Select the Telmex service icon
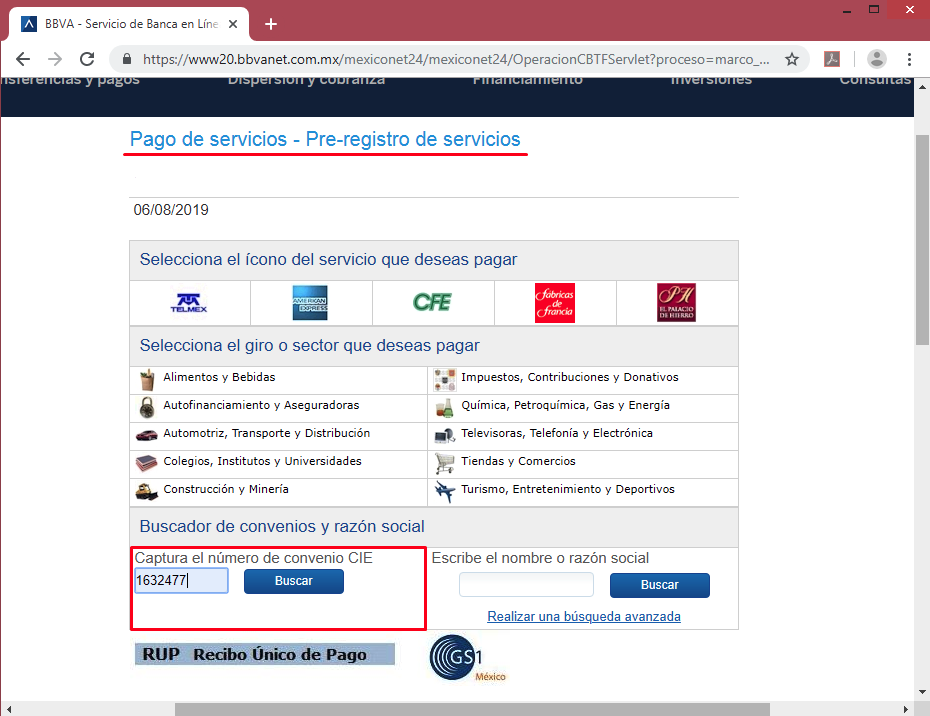Image resolution: width=930 pixels, height=716 pixels. 189,303
